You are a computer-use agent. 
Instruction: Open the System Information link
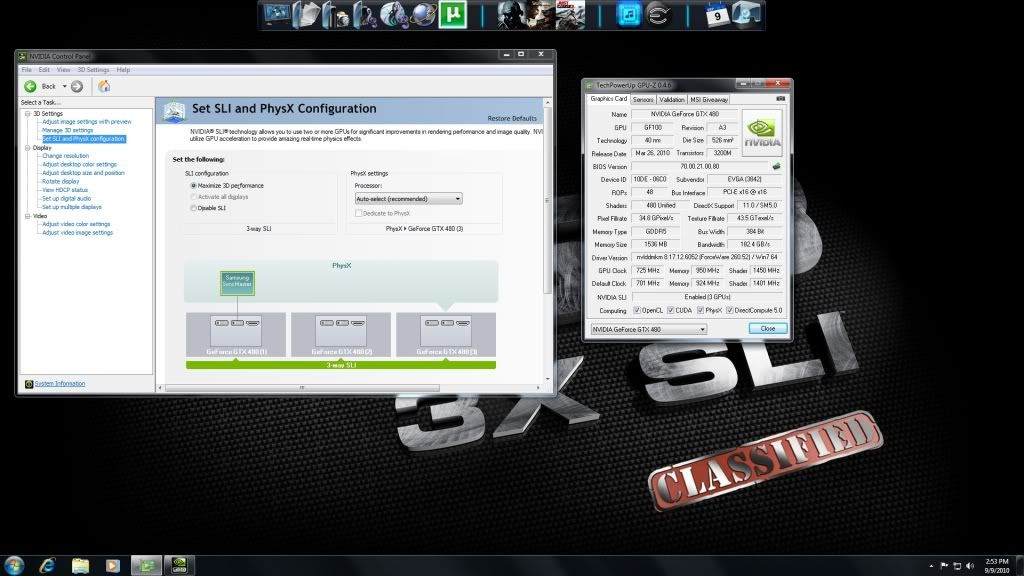[x=59, y=384]
